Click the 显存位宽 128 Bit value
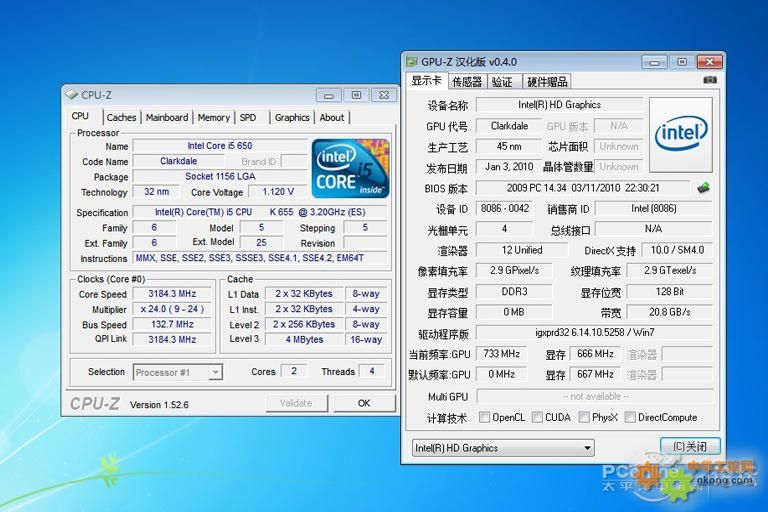Screen dimensions: 768x512 670,292
